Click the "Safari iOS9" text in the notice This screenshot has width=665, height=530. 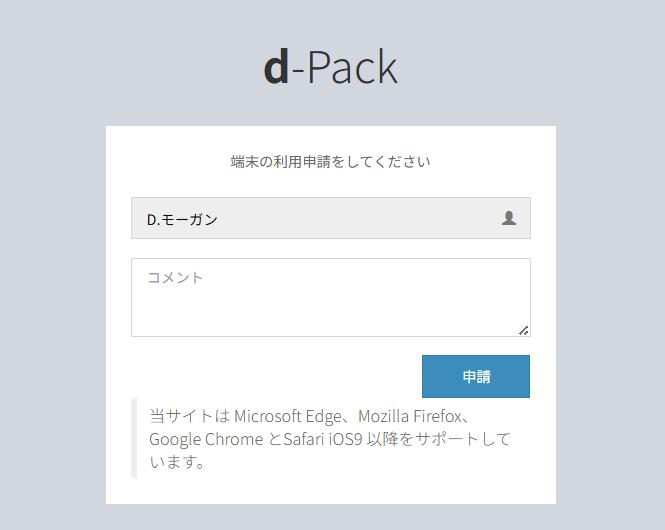tap(326, 439)
